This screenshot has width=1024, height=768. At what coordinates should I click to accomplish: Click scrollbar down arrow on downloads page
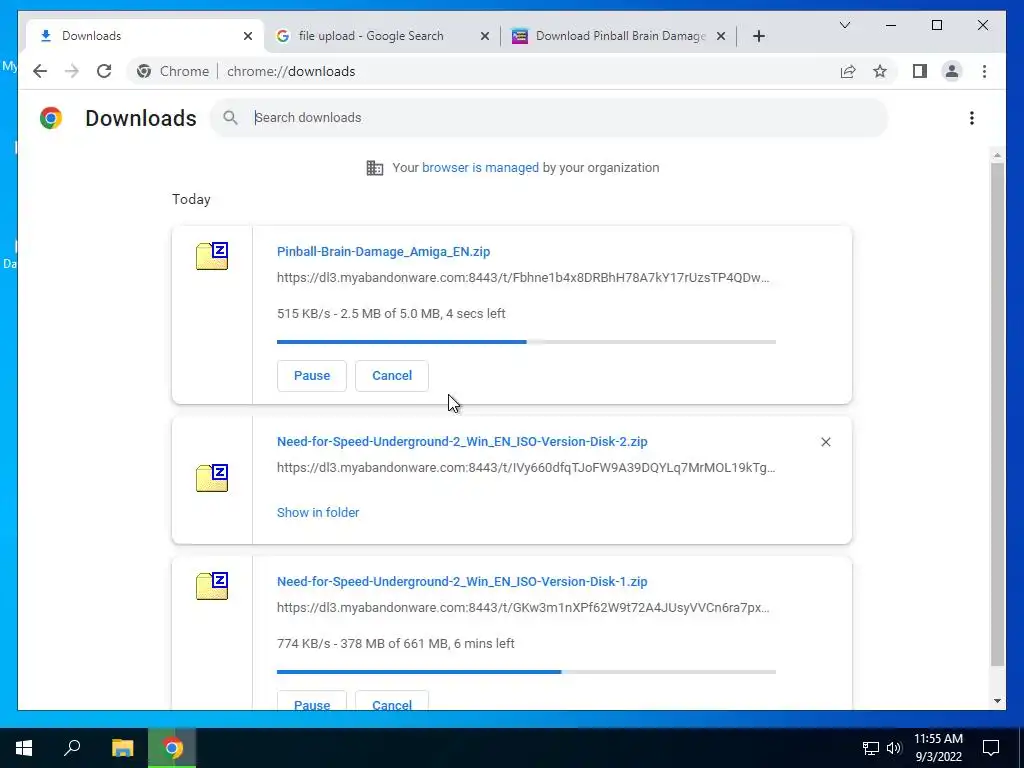point(997,701)
